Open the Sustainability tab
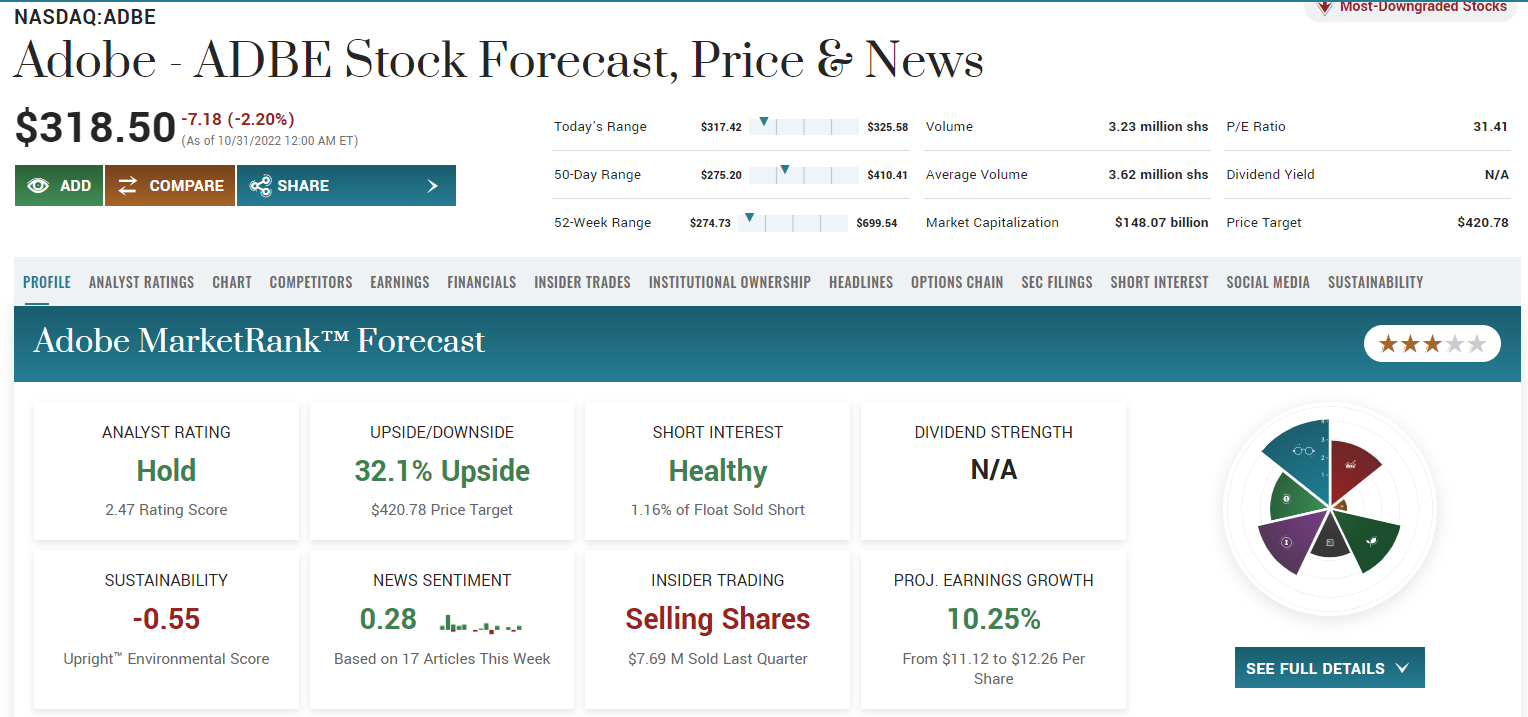Screen dimensions: 1528x717 tap(1375, 282)
